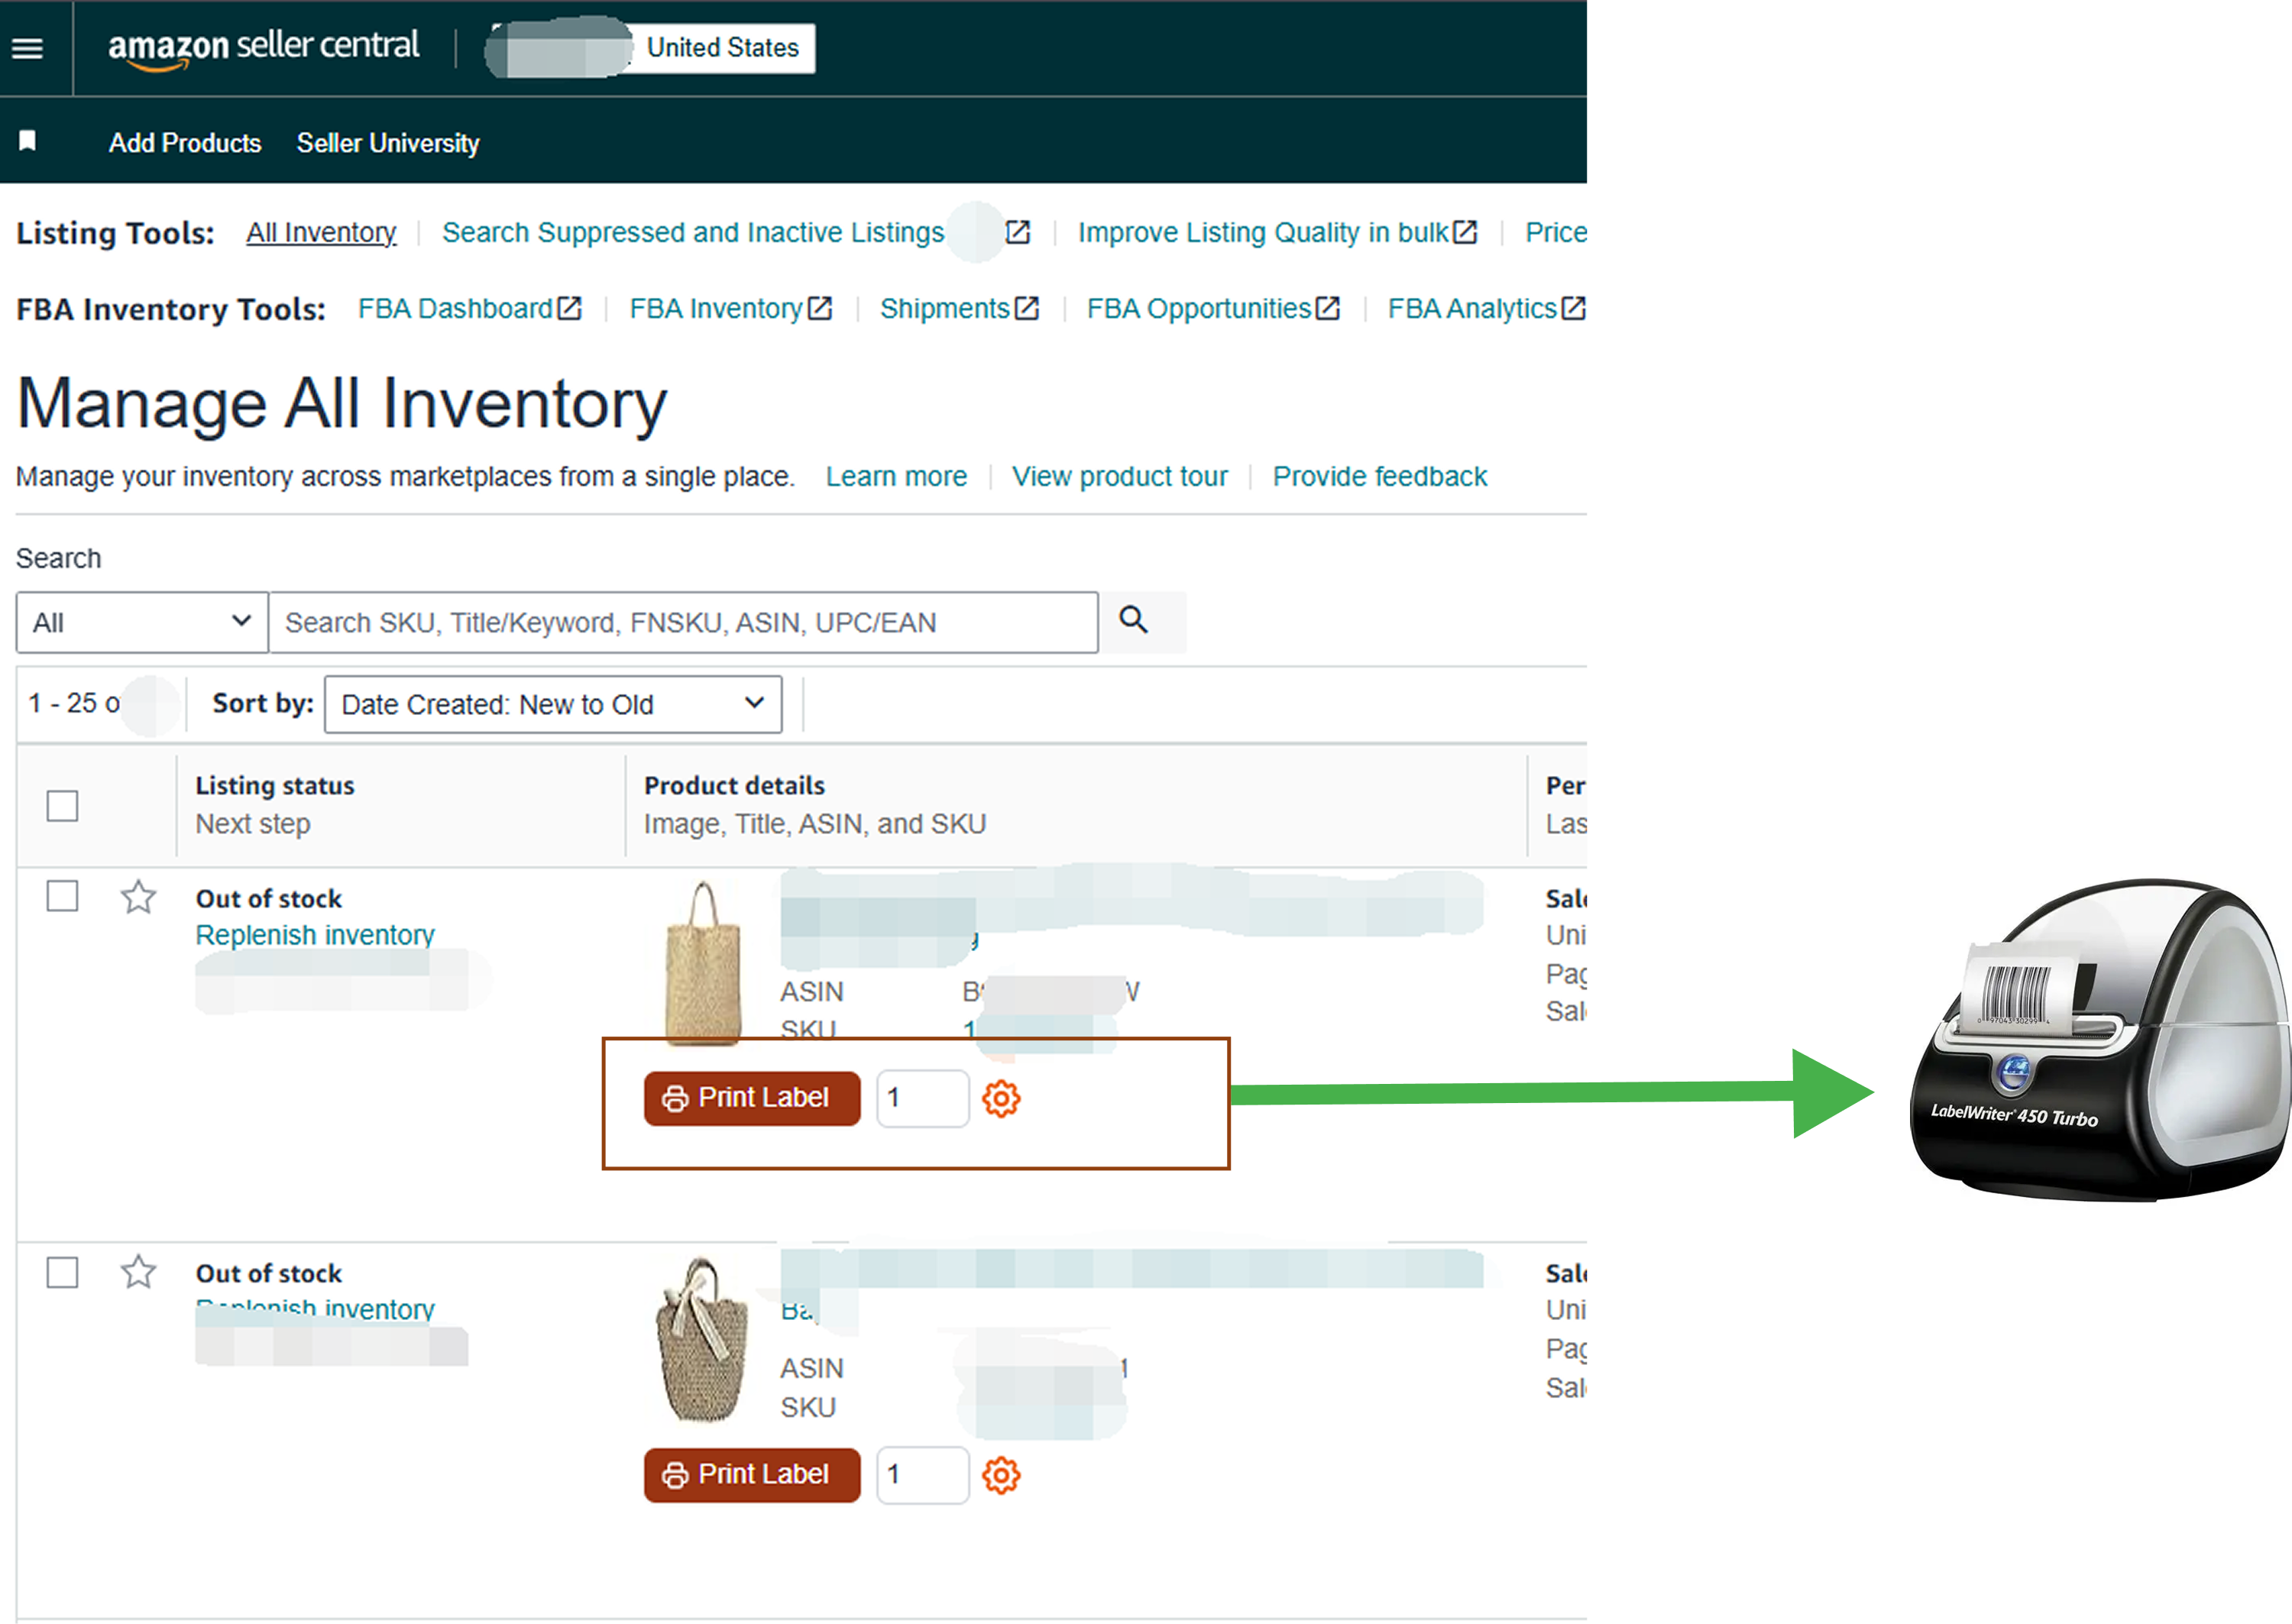Click Print Label button for first product
Image resolution: width=2292 pixels, height=1624 pixels.
click(x=752, y=1098)
